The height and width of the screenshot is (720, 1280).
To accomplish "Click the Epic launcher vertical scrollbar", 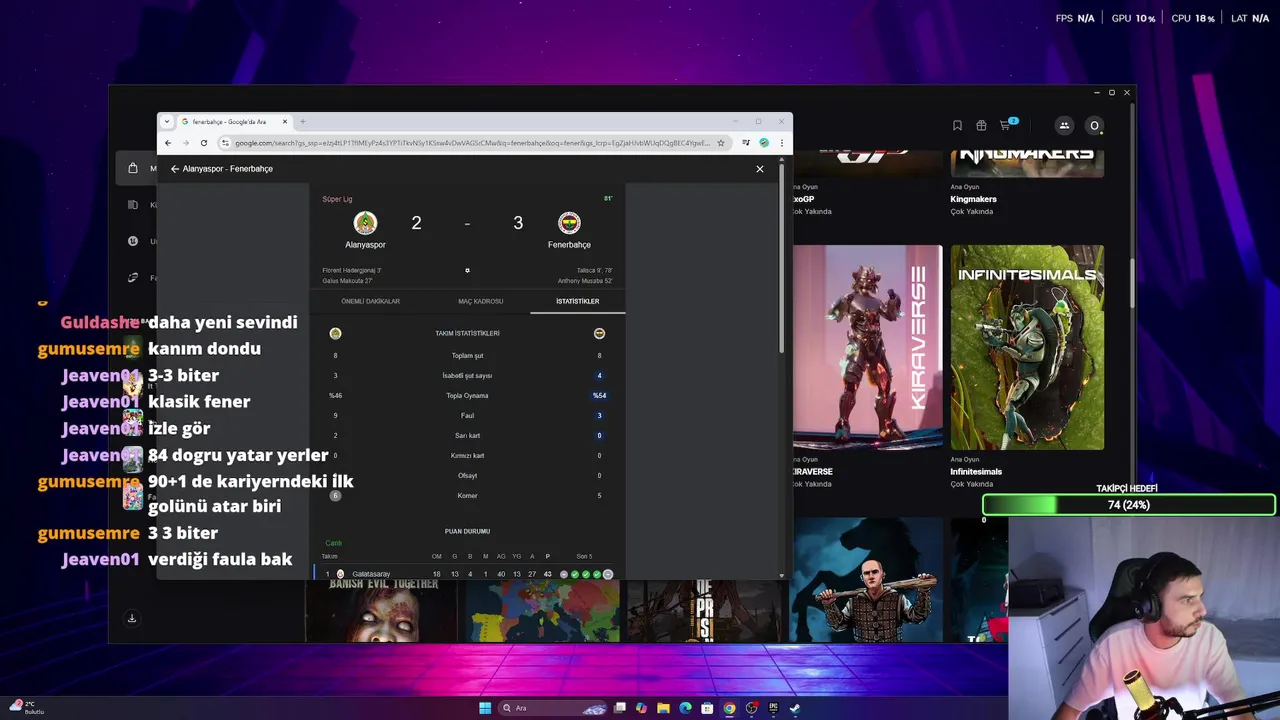I will (1132, 284).
